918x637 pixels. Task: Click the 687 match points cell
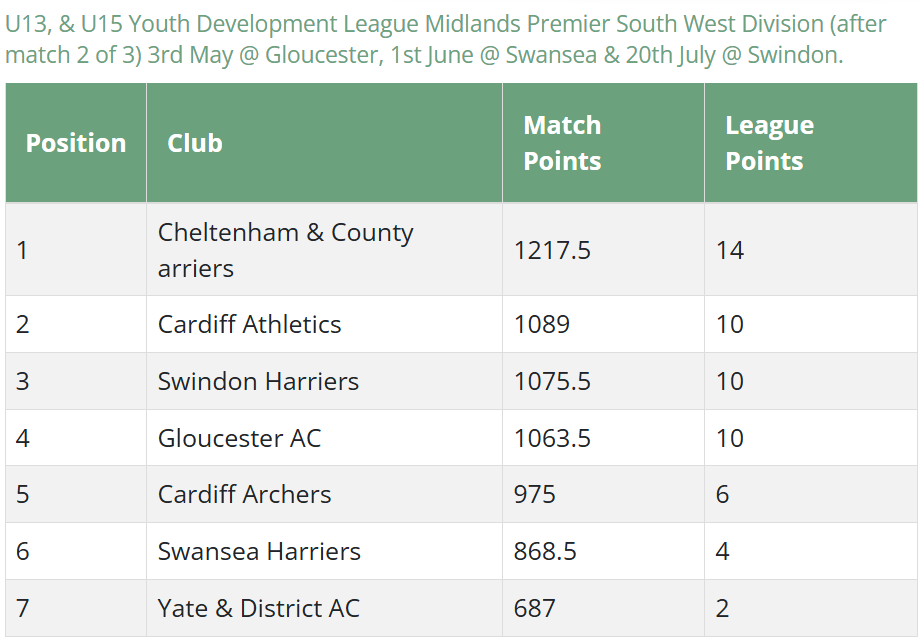point(603,608)
